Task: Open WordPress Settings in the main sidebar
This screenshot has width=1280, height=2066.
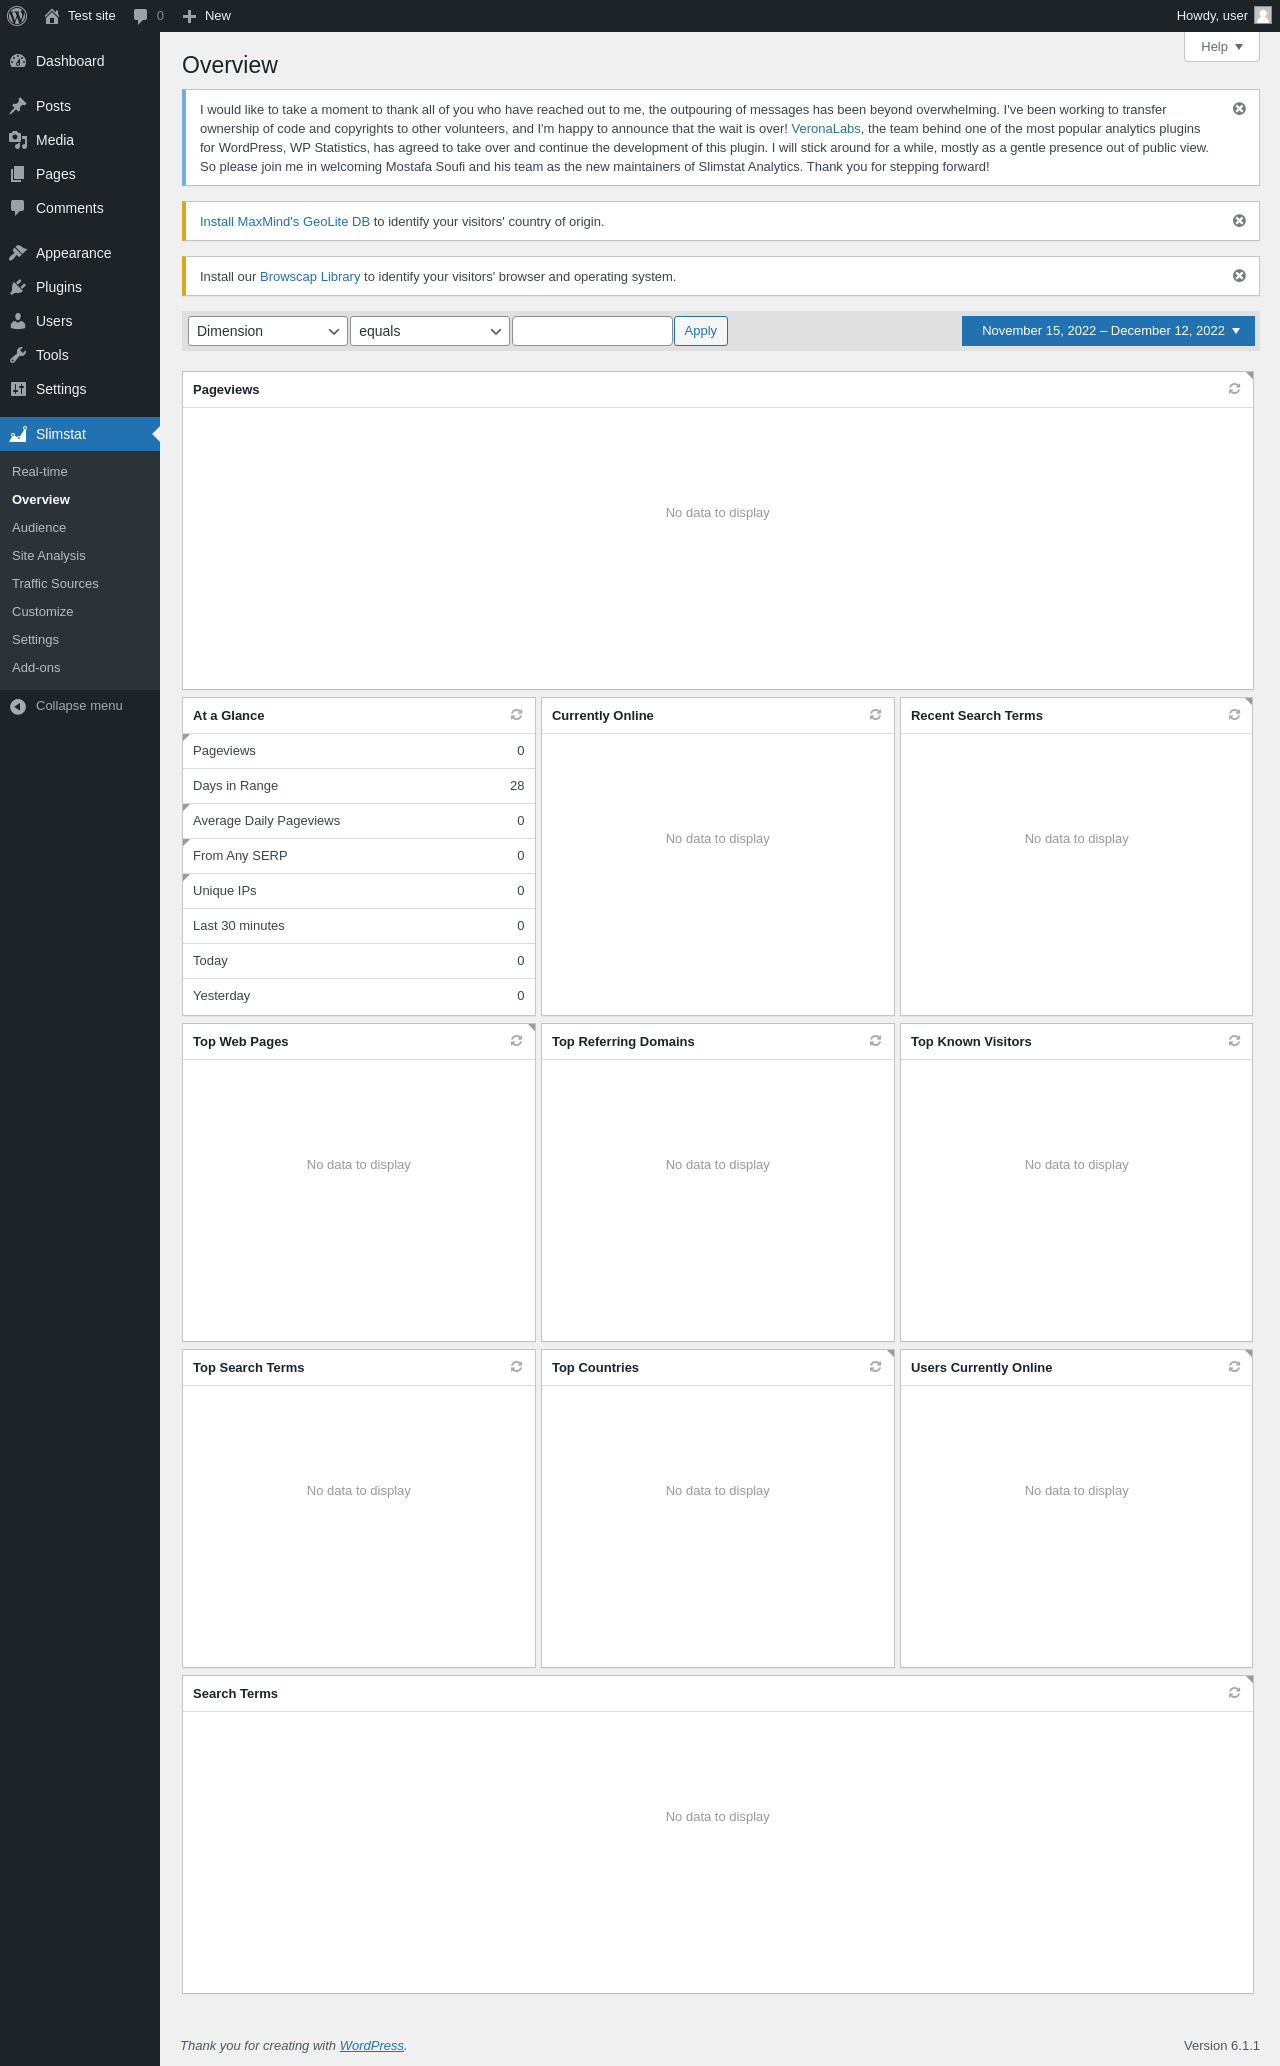Action: coord(80,389)
